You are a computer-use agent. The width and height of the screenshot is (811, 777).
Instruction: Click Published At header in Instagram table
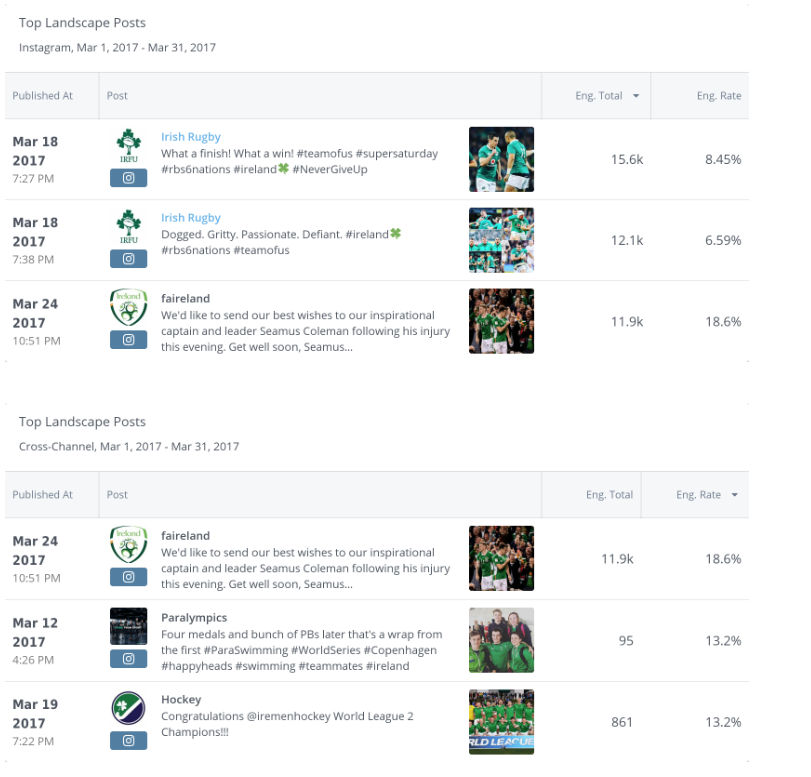43,96
